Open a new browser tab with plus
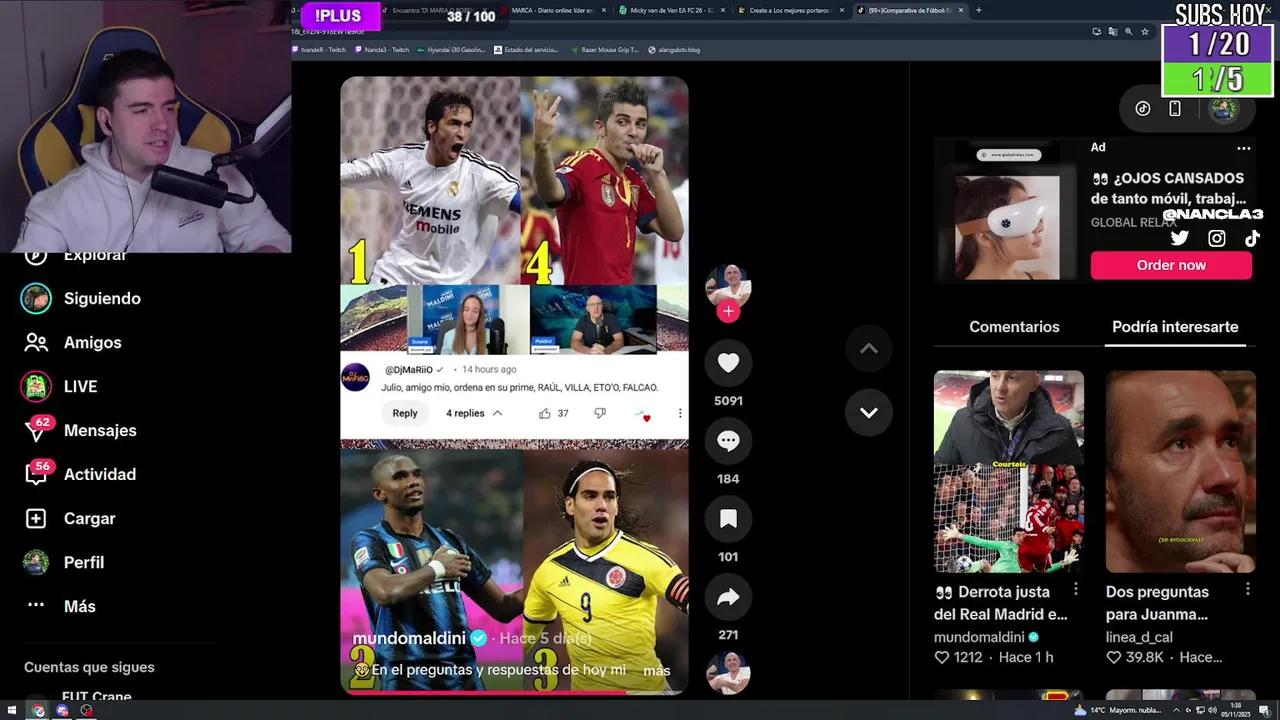The height and width of the screenshot is (720, 1280). click(x=978, y=10)
